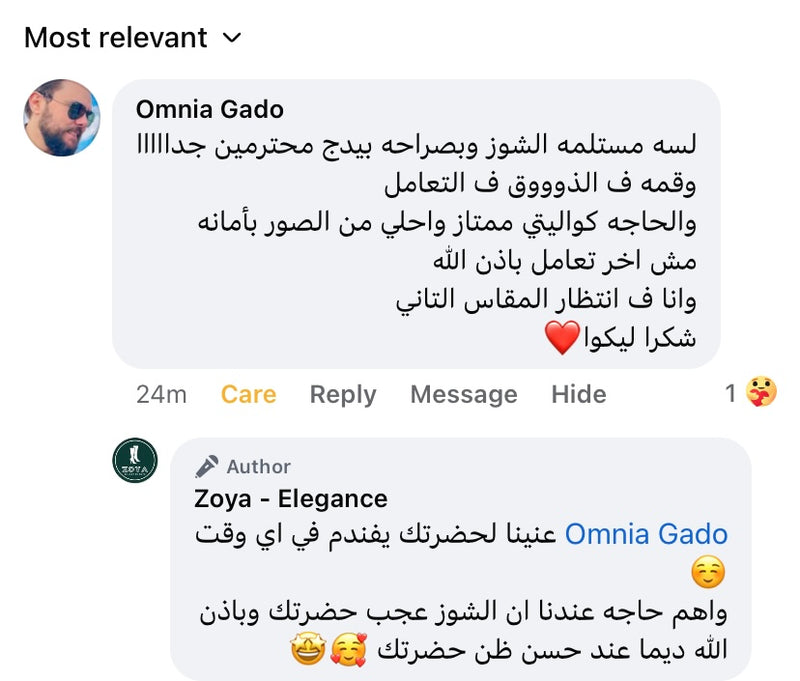Open the reaction count "1" list
The image size is (800, 681).
730,394
